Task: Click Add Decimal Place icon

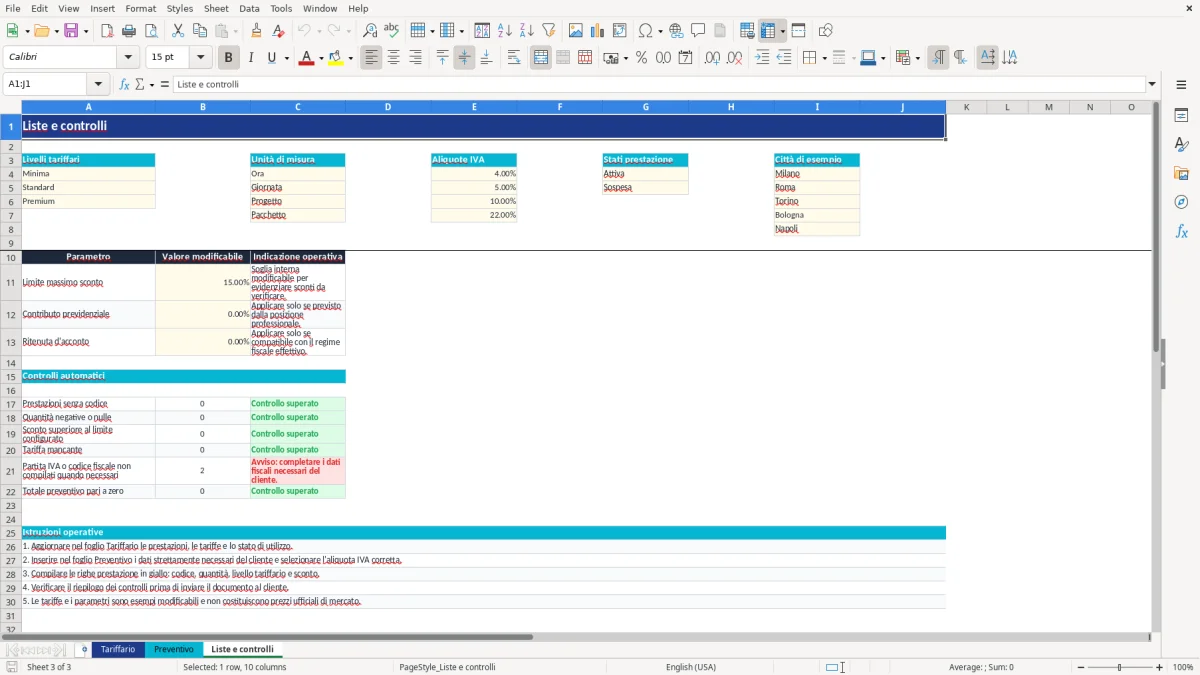Action: [713, 58]
